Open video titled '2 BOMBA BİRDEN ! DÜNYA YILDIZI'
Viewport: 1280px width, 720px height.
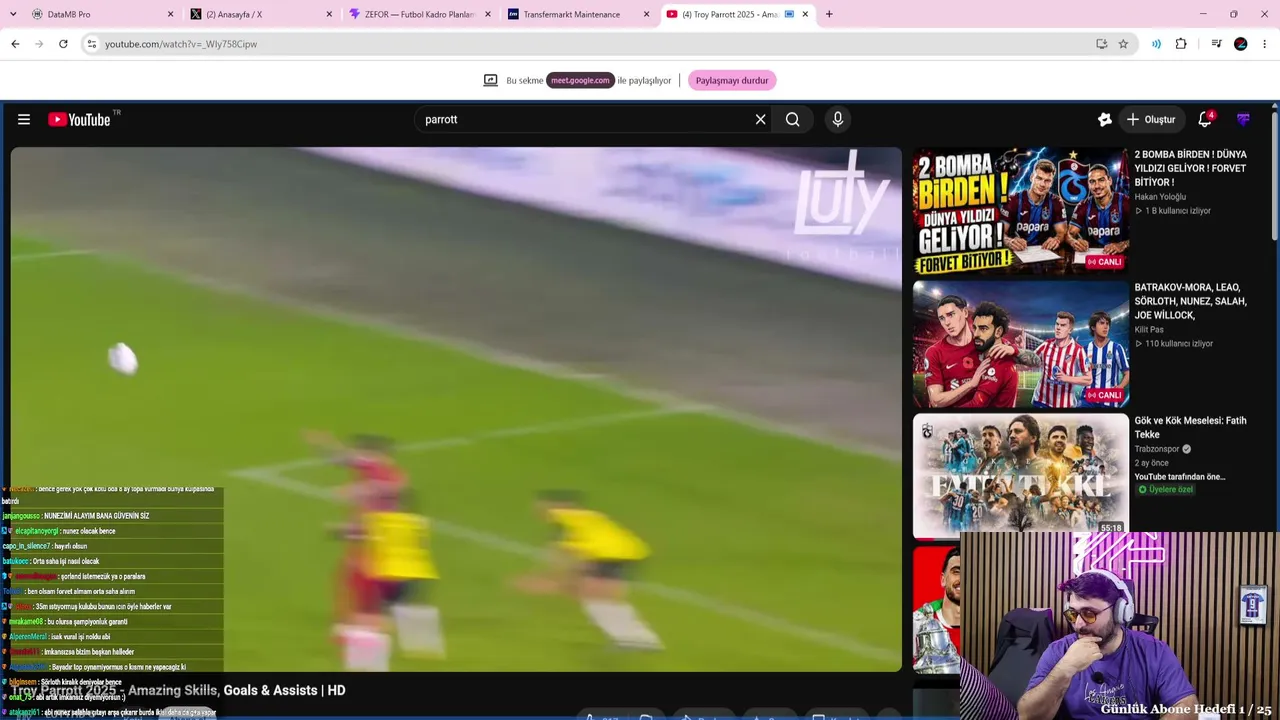point(1191,169)
